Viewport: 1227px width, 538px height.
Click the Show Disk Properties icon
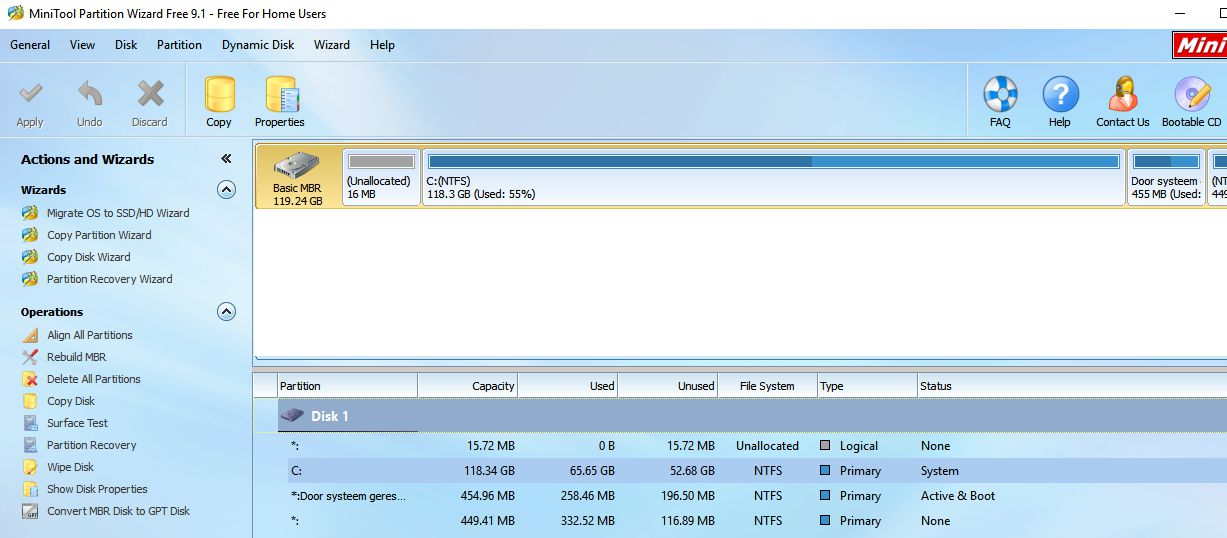coord(29,489)
